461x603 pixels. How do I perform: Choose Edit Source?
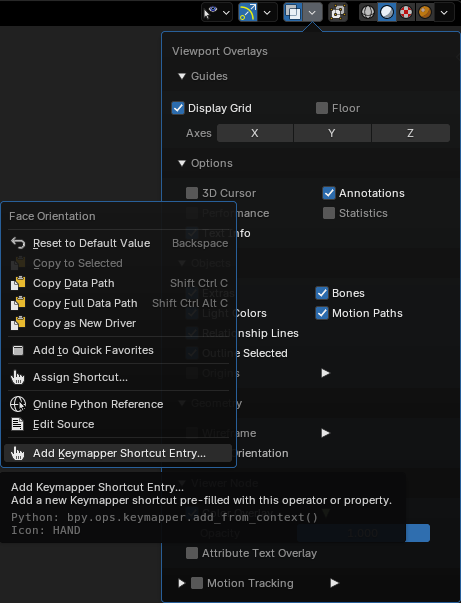pos(118,424)
